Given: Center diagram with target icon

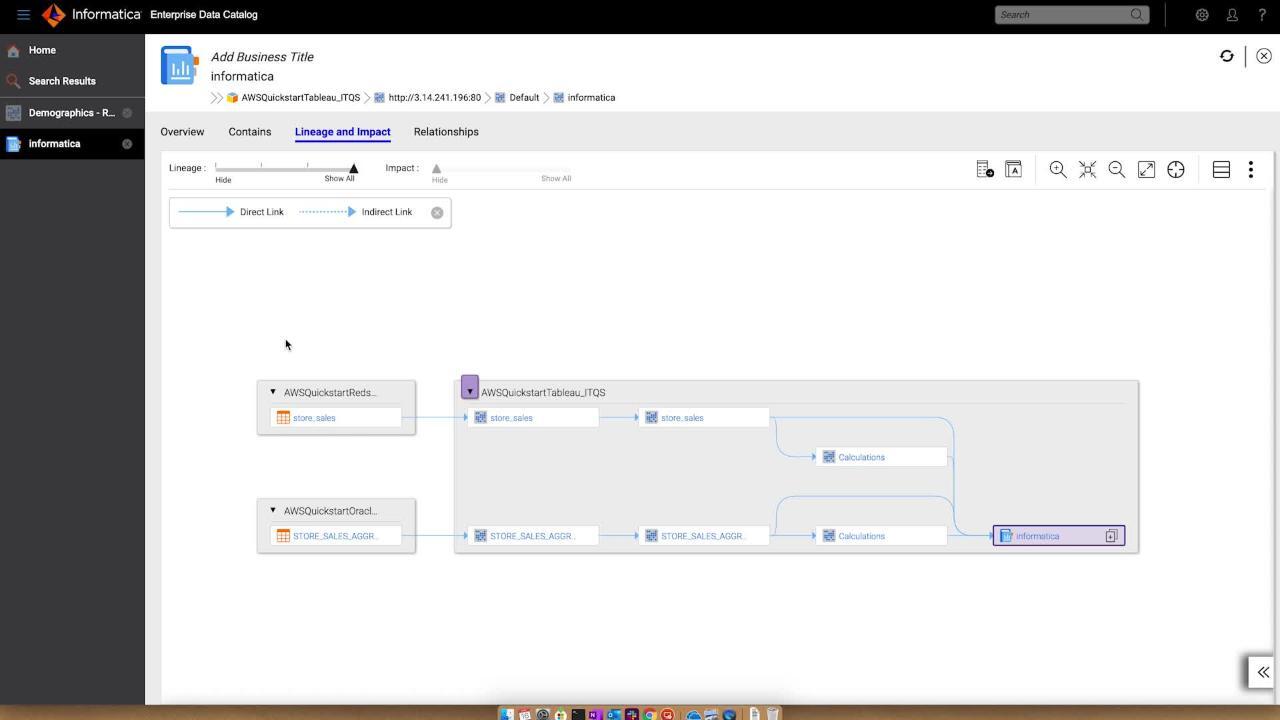Looking at the screenshot, I should click(x=1176, y=170).
